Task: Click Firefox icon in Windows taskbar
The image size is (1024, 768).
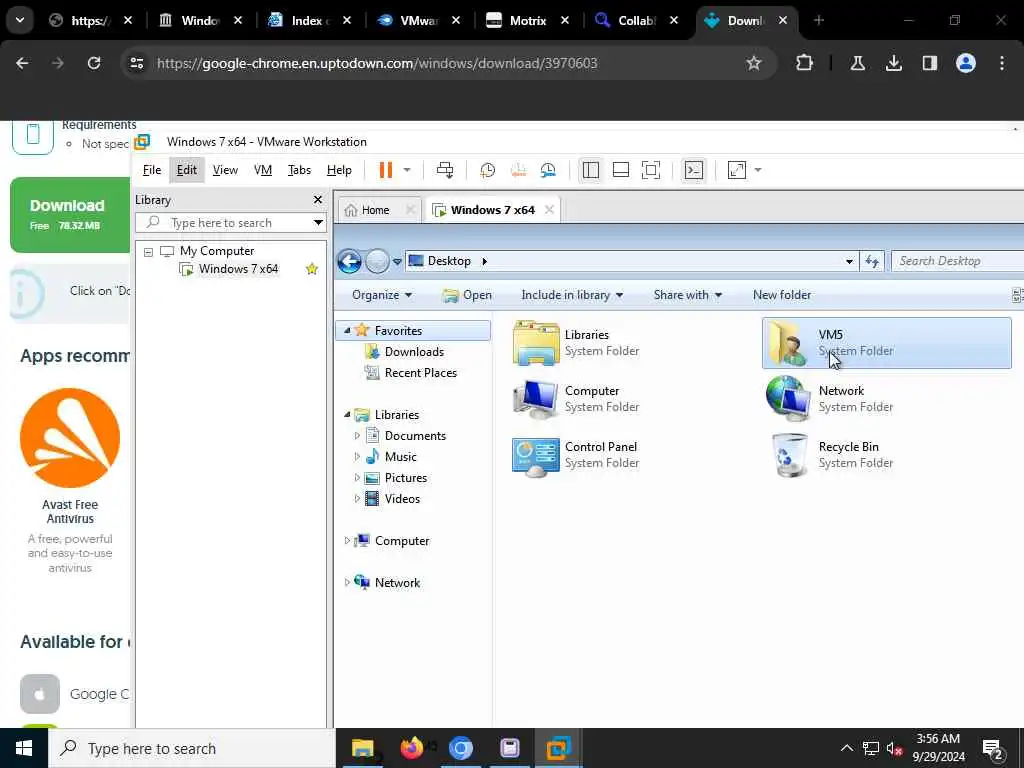Action: click(x=412, y=748)
